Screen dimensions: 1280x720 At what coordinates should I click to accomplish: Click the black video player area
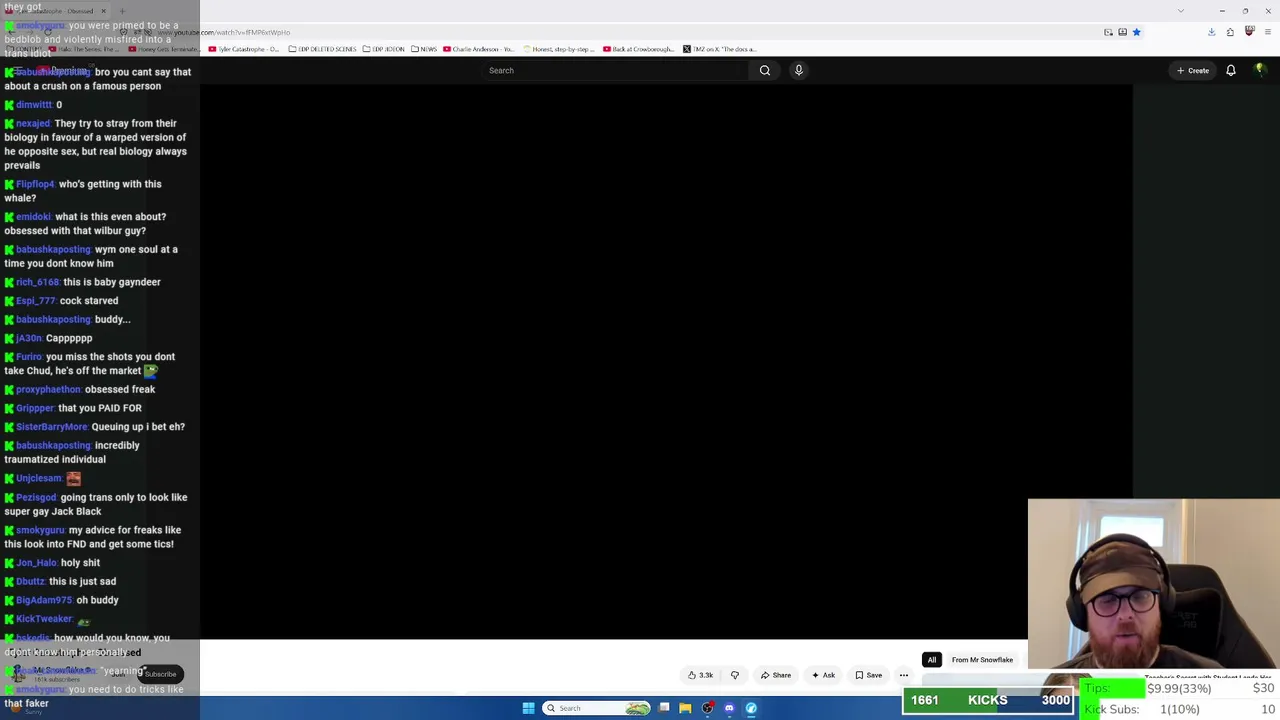(x=666, y=362)
